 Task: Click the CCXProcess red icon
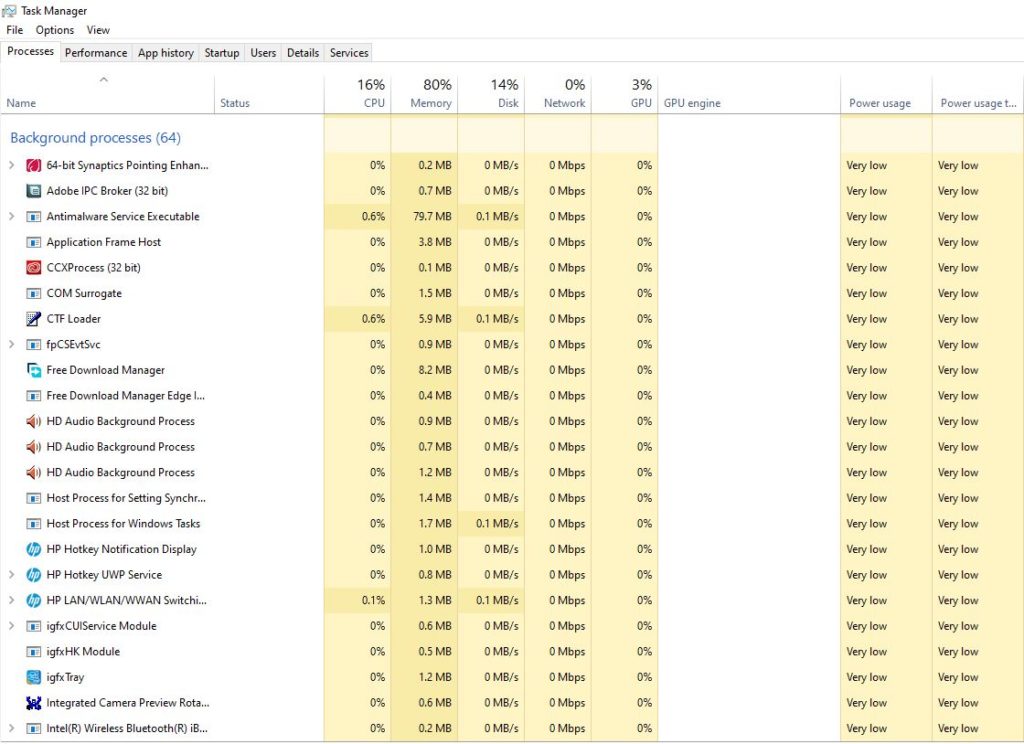point(33,268)
